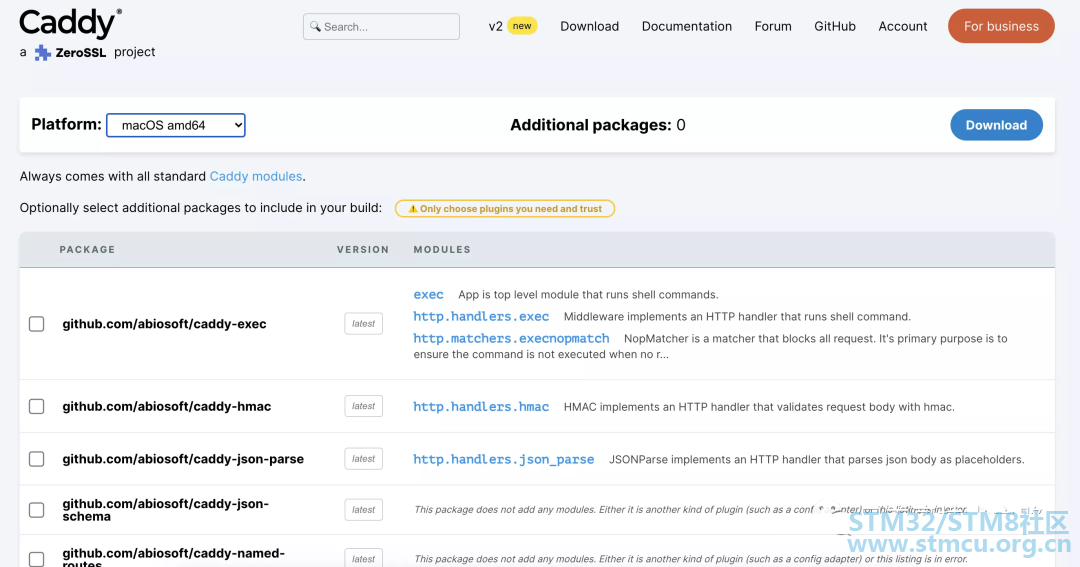Click the search magnifier icon
1080x567 pixels.
tap(315, 26)
